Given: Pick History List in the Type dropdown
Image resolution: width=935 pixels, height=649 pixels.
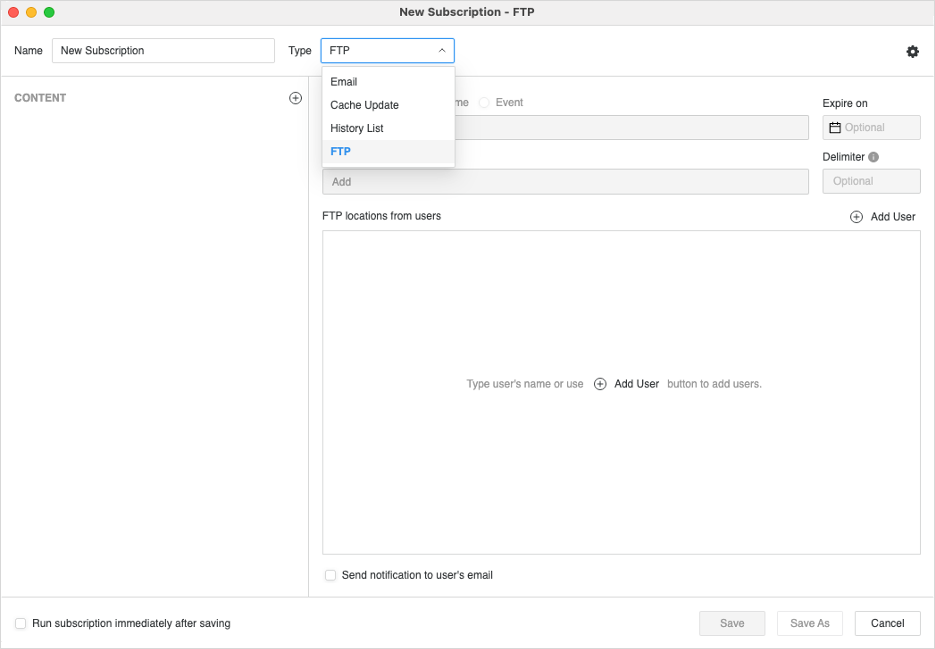Looking at the screenshot, I should point(357,128).
